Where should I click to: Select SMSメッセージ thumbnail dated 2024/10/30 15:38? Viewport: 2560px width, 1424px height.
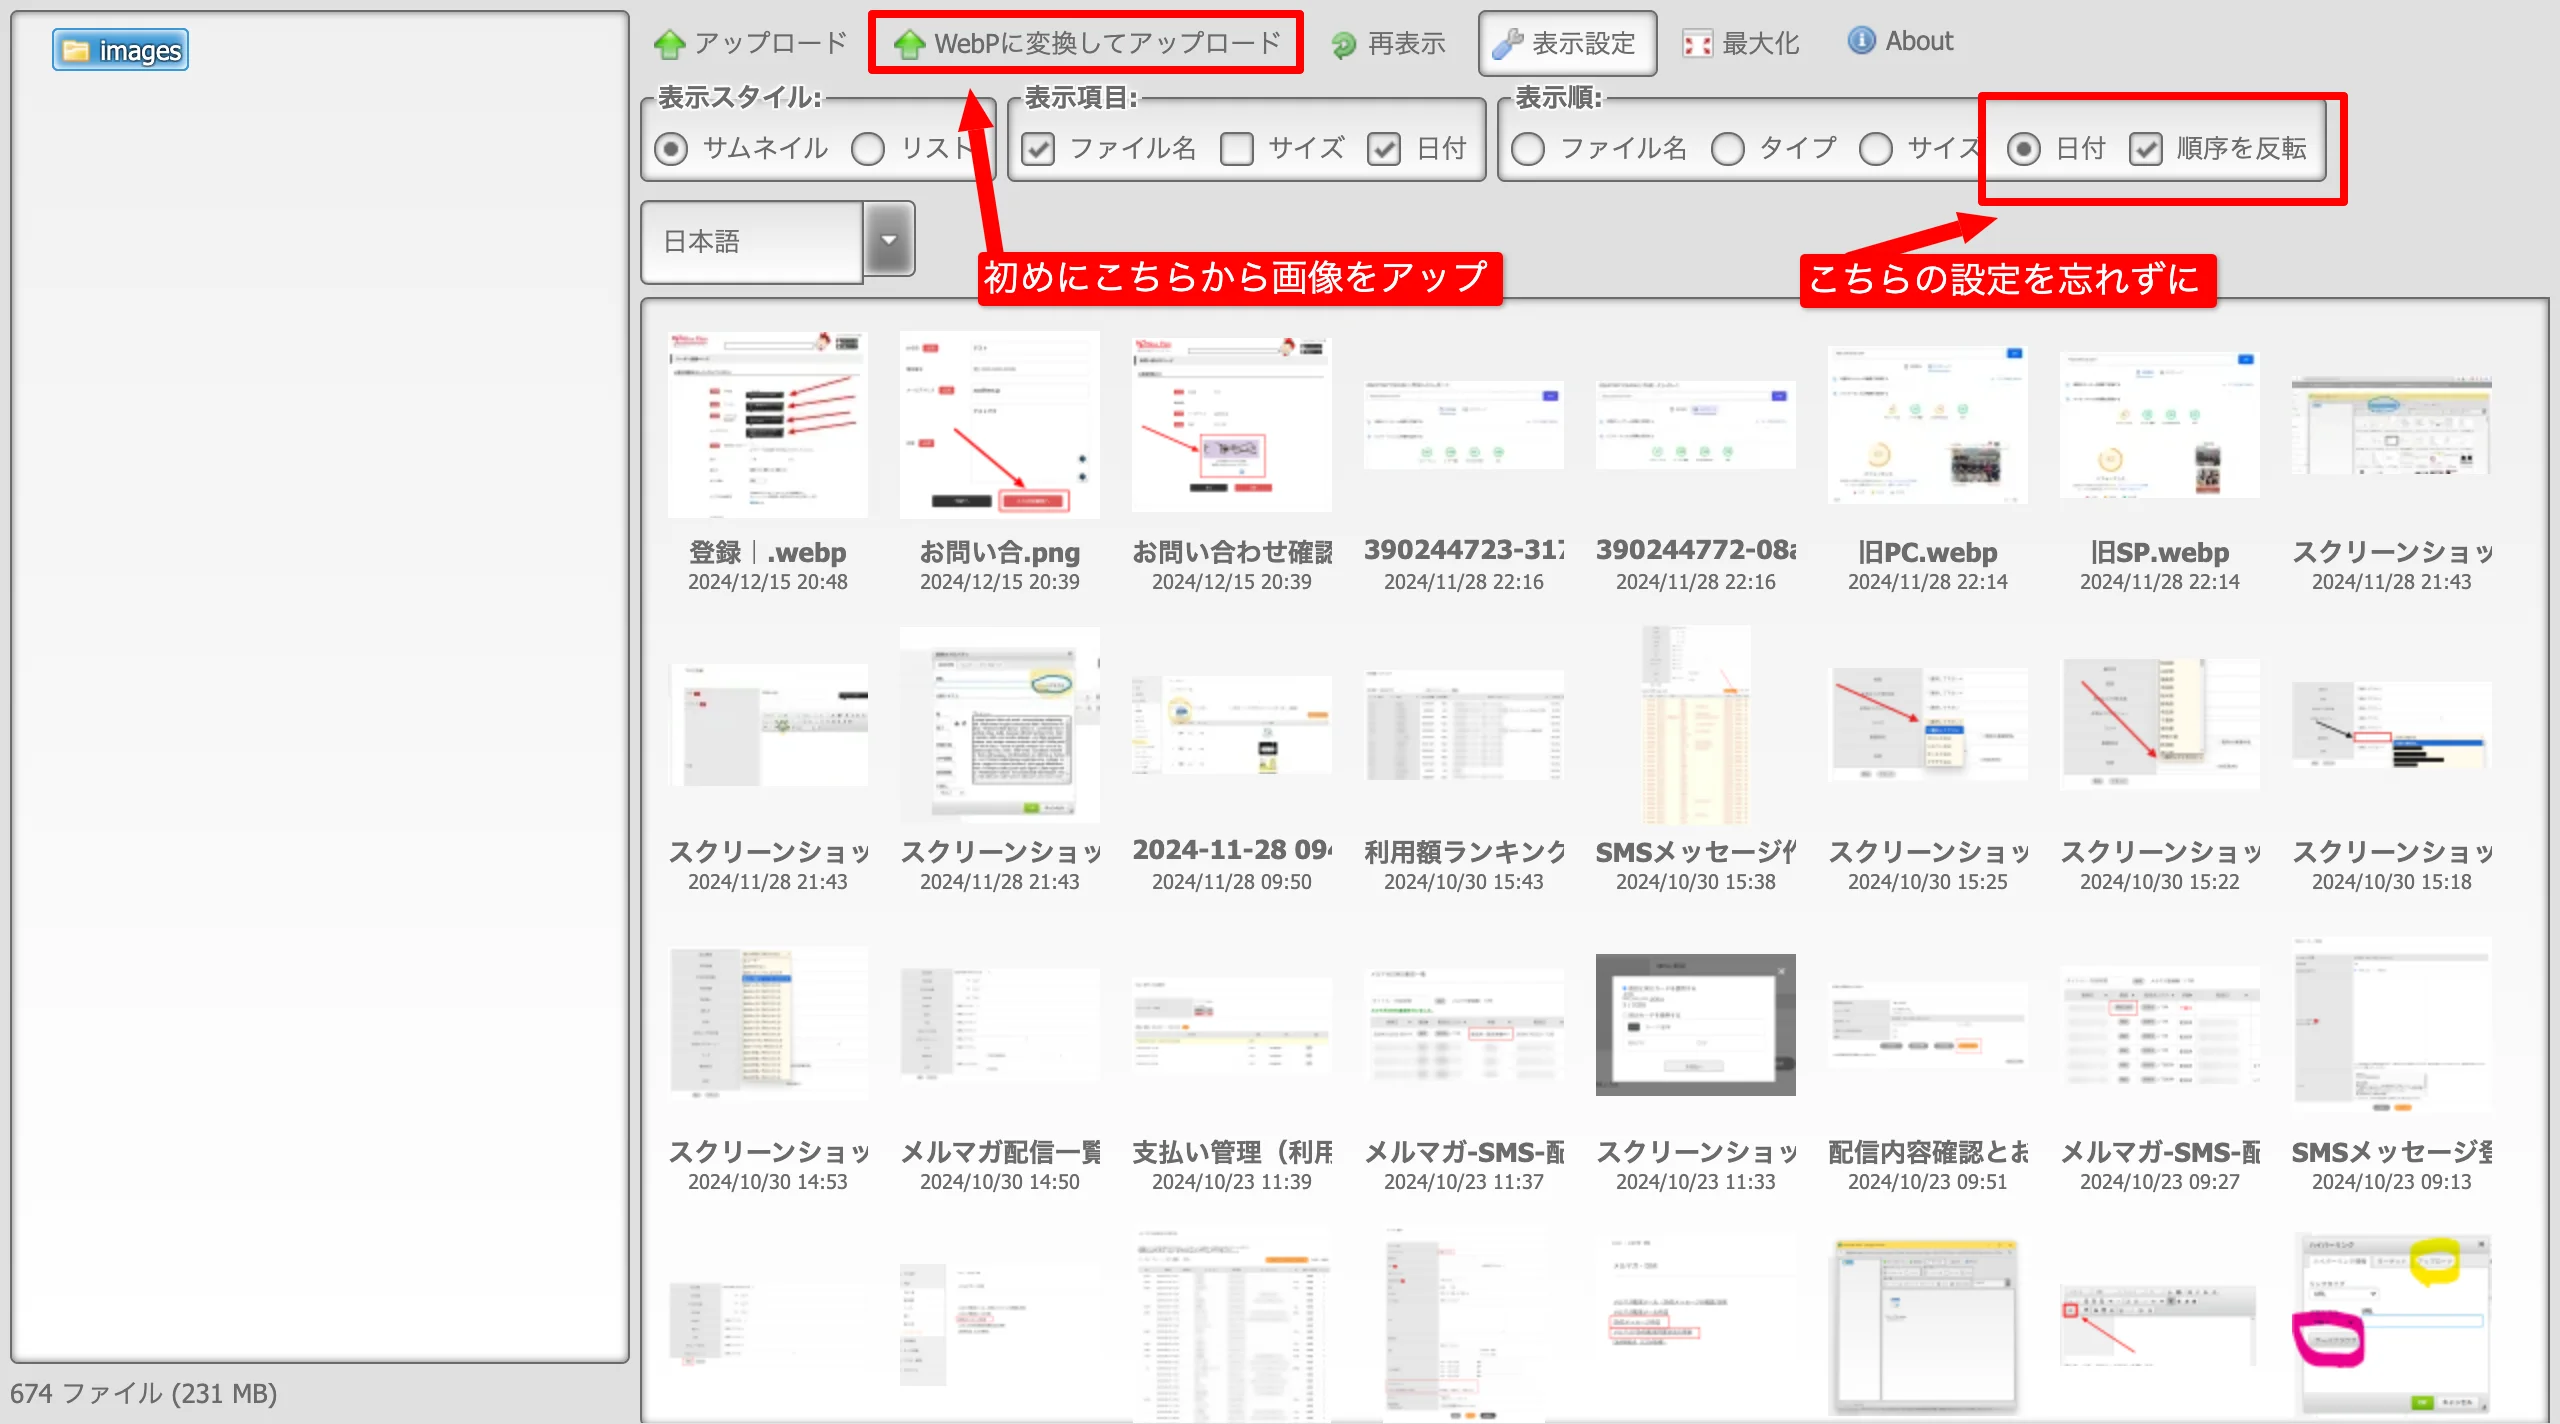pyautogui.click(x=1696, y=724)
